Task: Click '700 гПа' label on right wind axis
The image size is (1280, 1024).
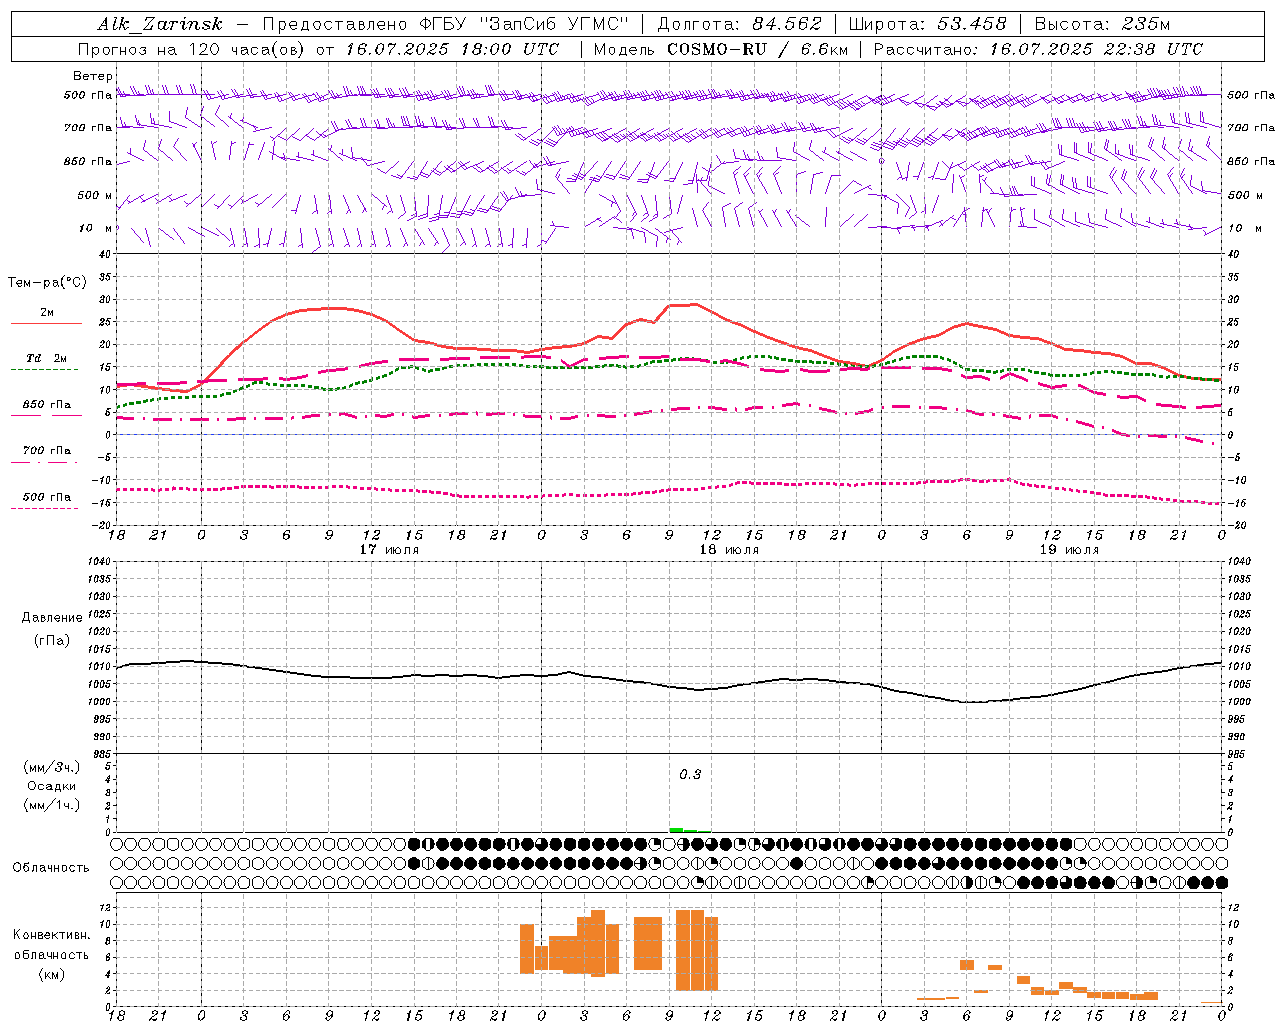Action: coord(1251,128)
